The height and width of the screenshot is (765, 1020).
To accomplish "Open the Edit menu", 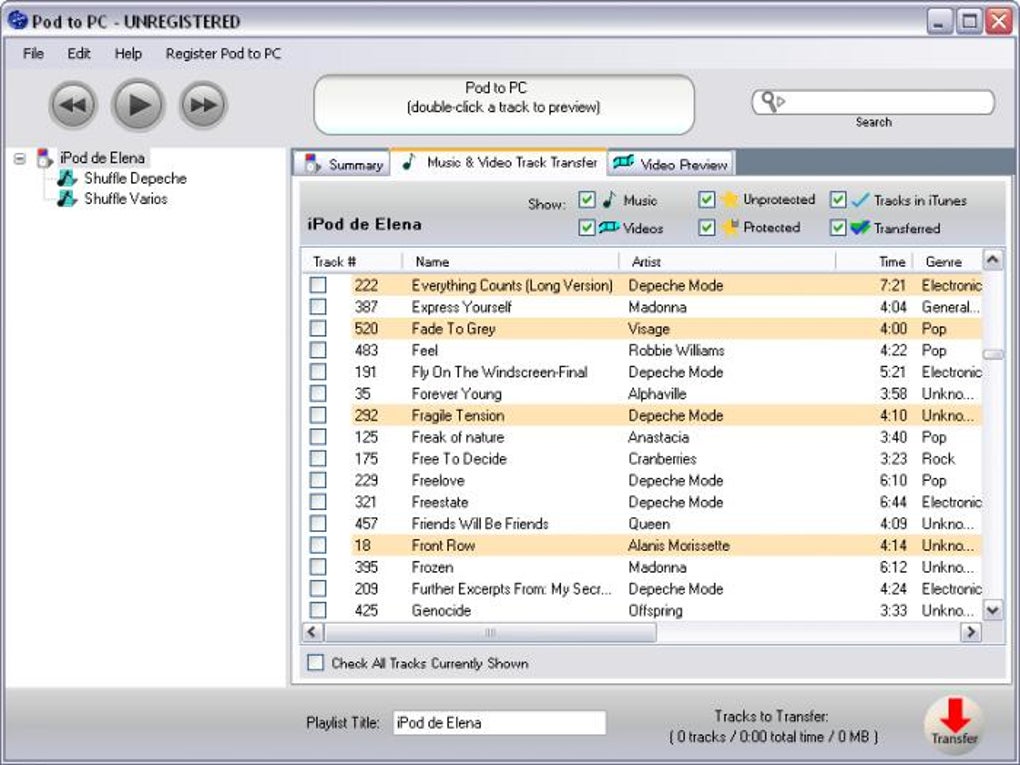I will [x=79, y=53].
